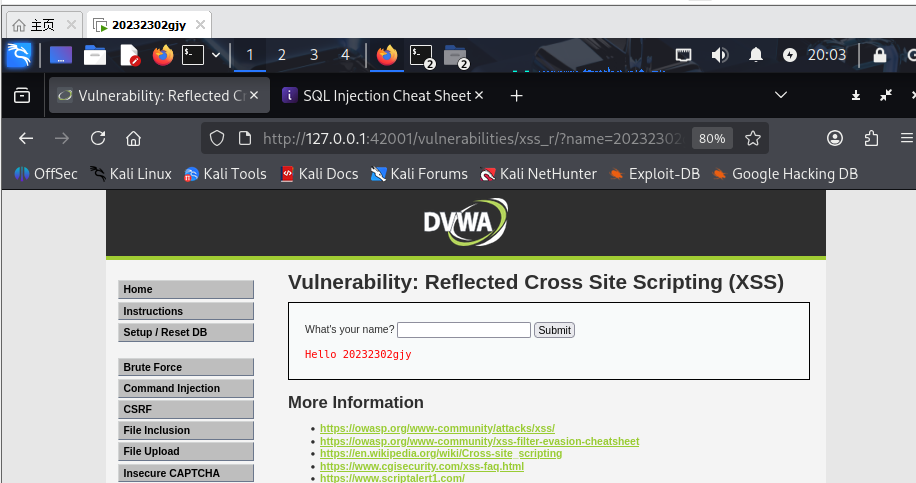Expand the list all tabs chevron

(x=781, y=95)
